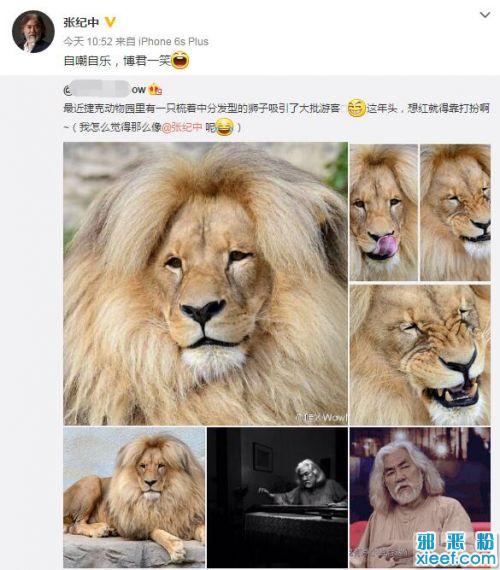The width and height of the screenshot is (500, 570).
Task: Click the laughing emoji after 博君一笑
Action: (x=180, y=60)
